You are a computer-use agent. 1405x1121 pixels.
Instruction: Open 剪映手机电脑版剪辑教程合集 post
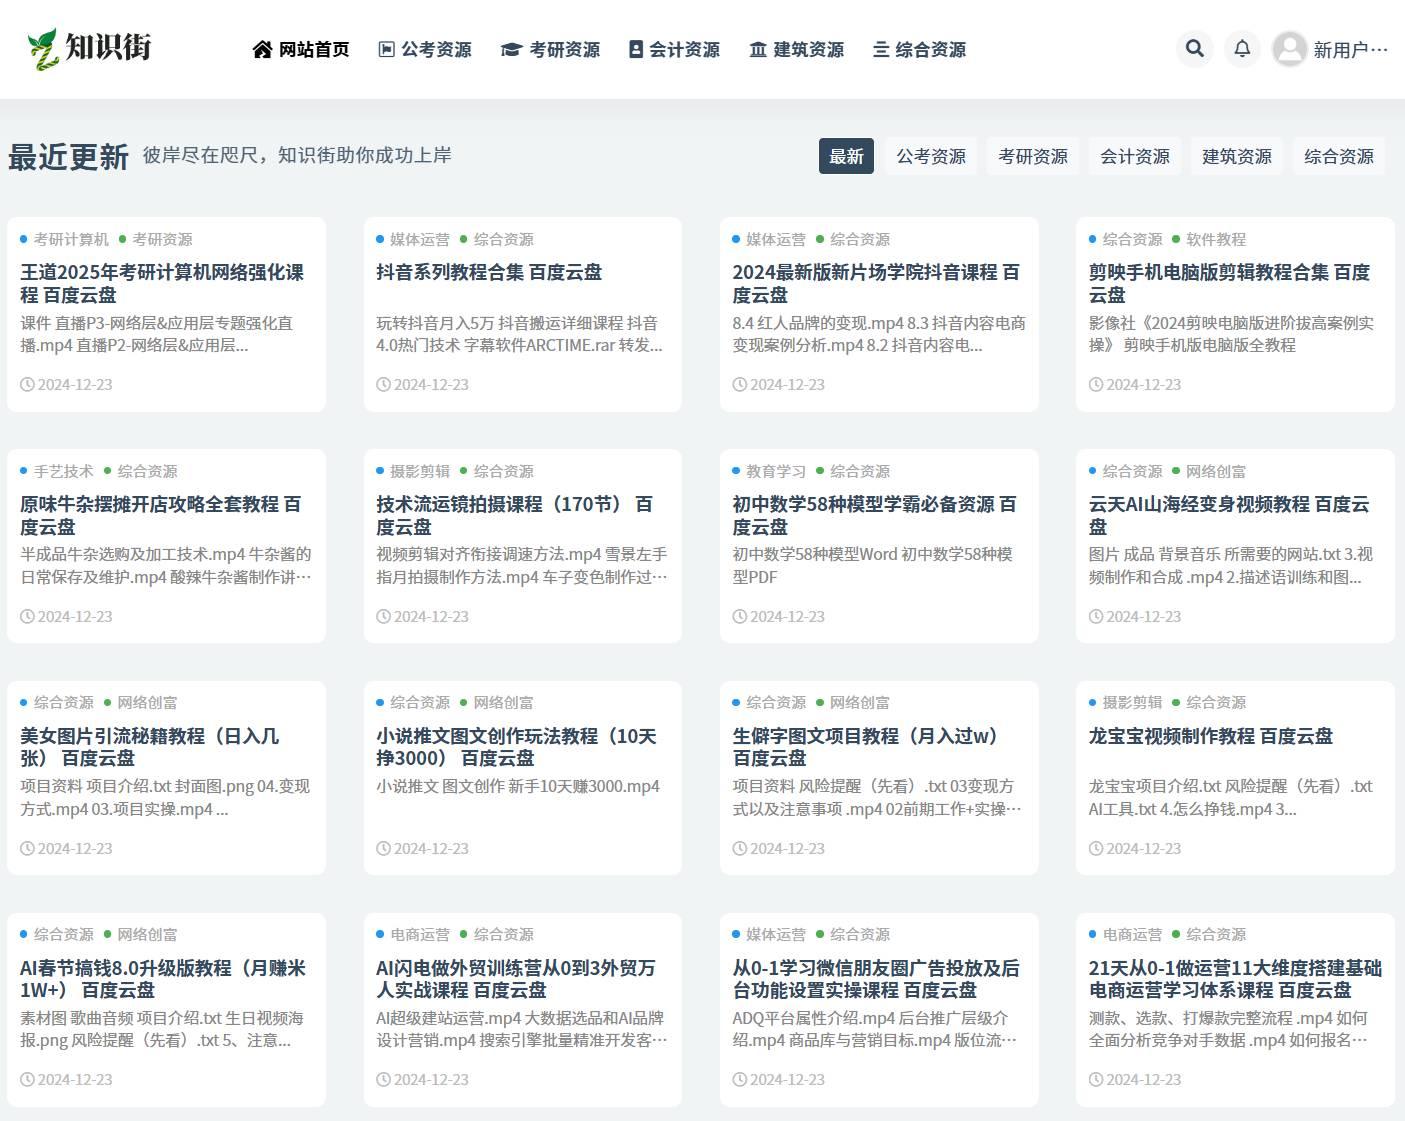1229,283
